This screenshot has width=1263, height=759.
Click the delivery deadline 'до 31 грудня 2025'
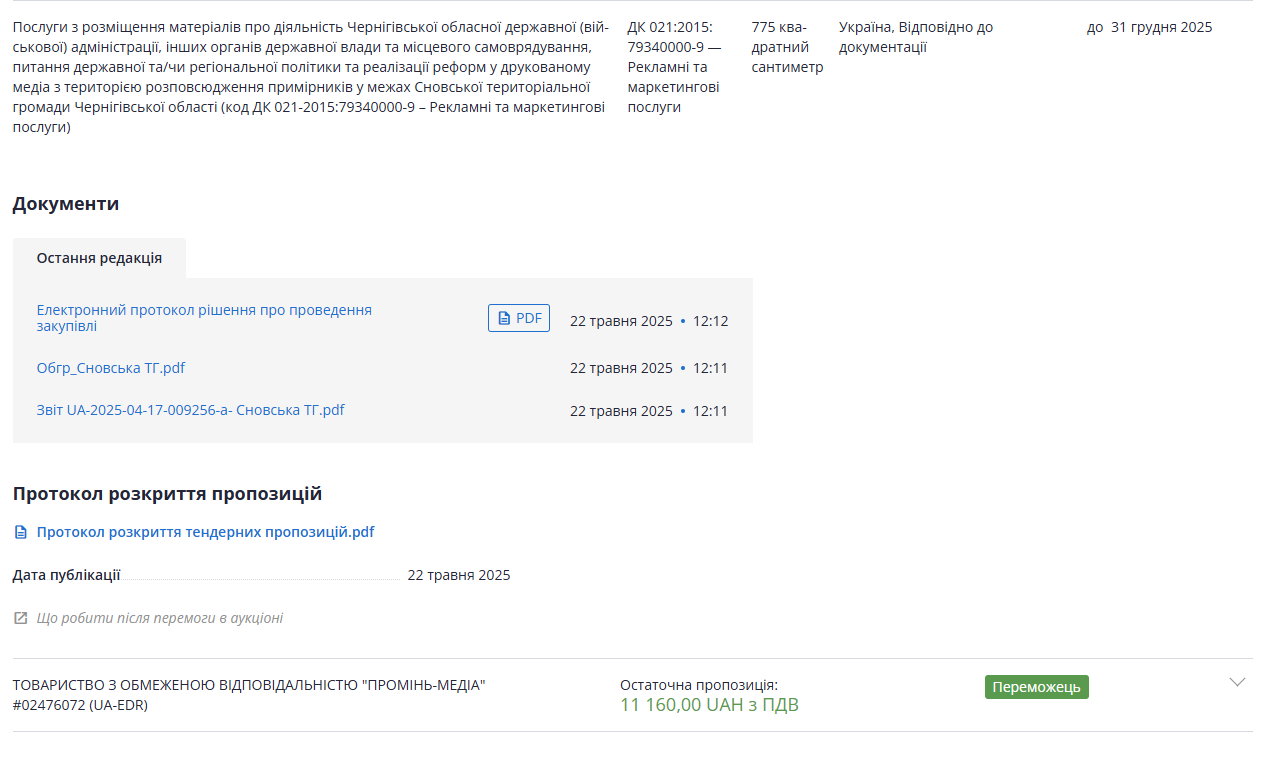(x=1149, y=27)
